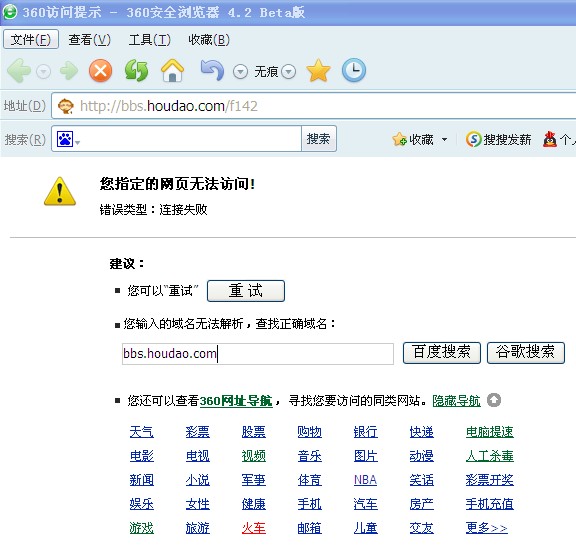Click the domain input with bbs.houdao.com

[x=258, y=353]
